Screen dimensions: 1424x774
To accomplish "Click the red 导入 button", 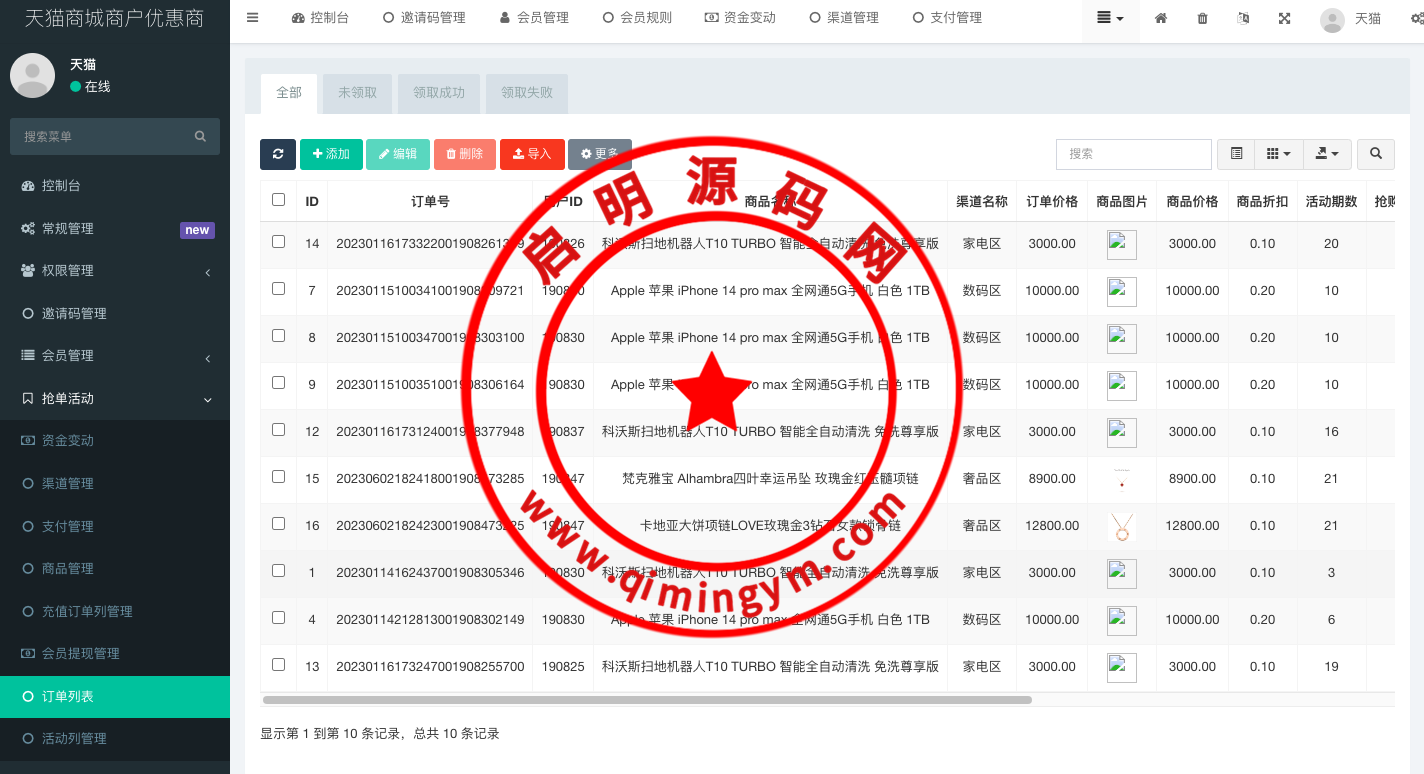I will coord(532,154).
